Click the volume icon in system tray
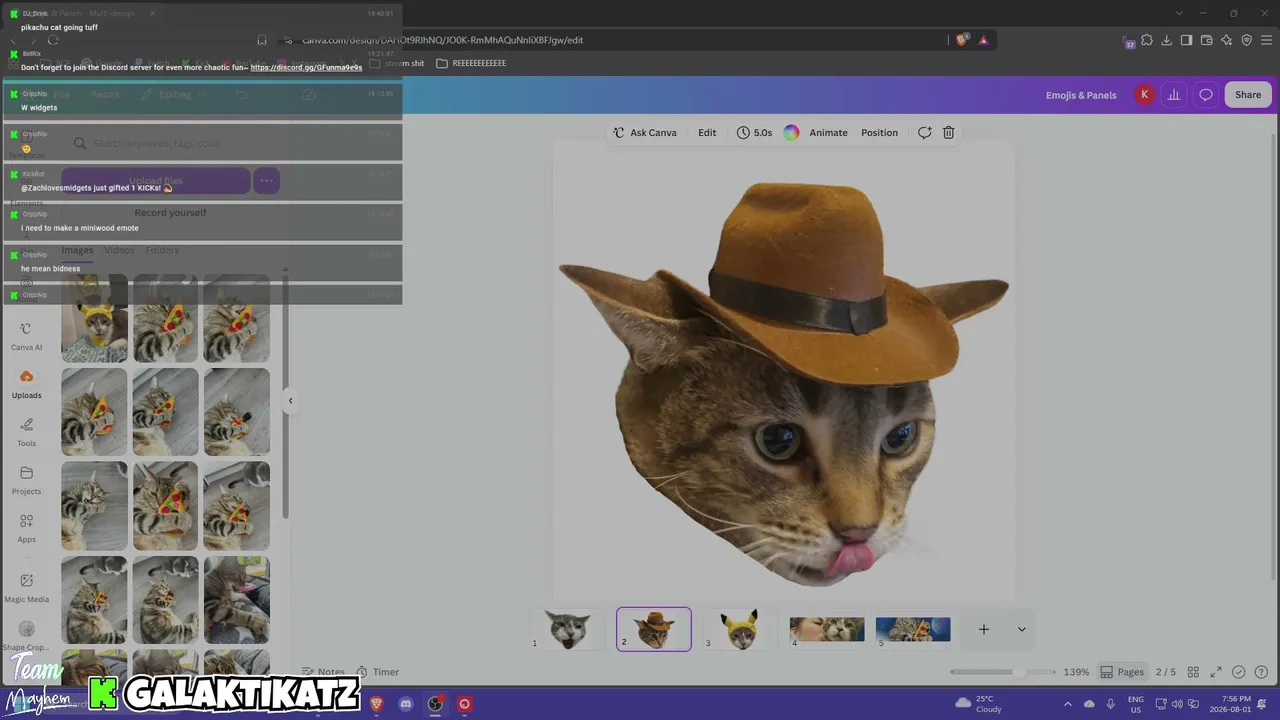Viewport: 1280px width, 720px height. pos(1177,704)
